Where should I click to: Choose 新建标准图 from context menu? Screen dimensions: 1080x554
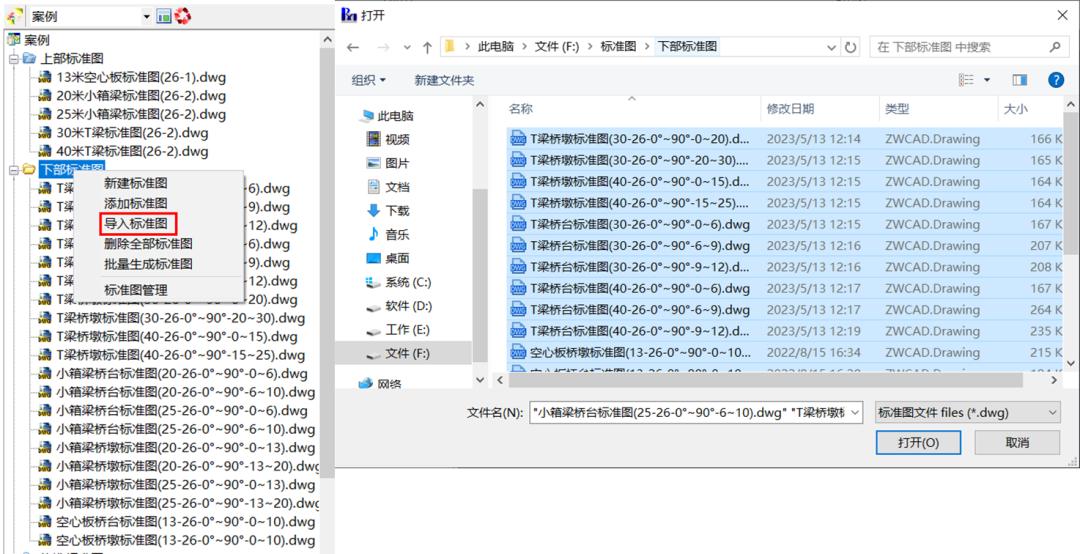click(136, 183)
